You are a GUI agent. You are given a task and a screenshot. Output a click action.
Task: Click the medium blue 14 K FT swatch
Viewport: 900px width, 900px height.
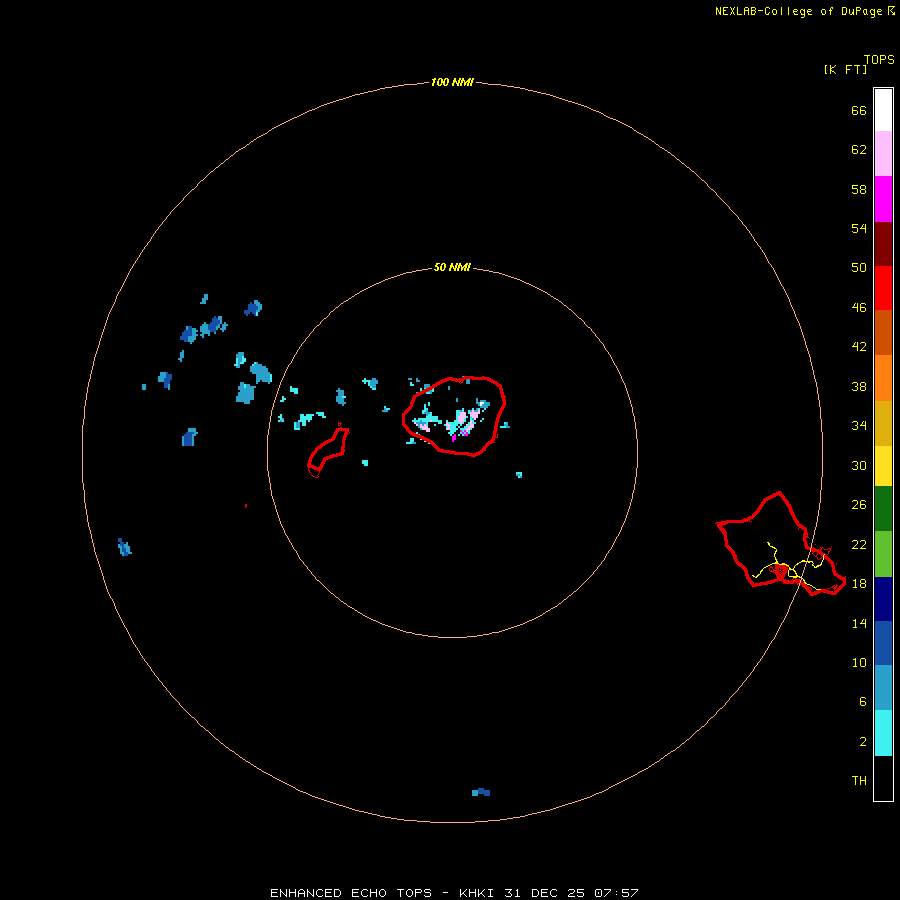tap(883, 643)
